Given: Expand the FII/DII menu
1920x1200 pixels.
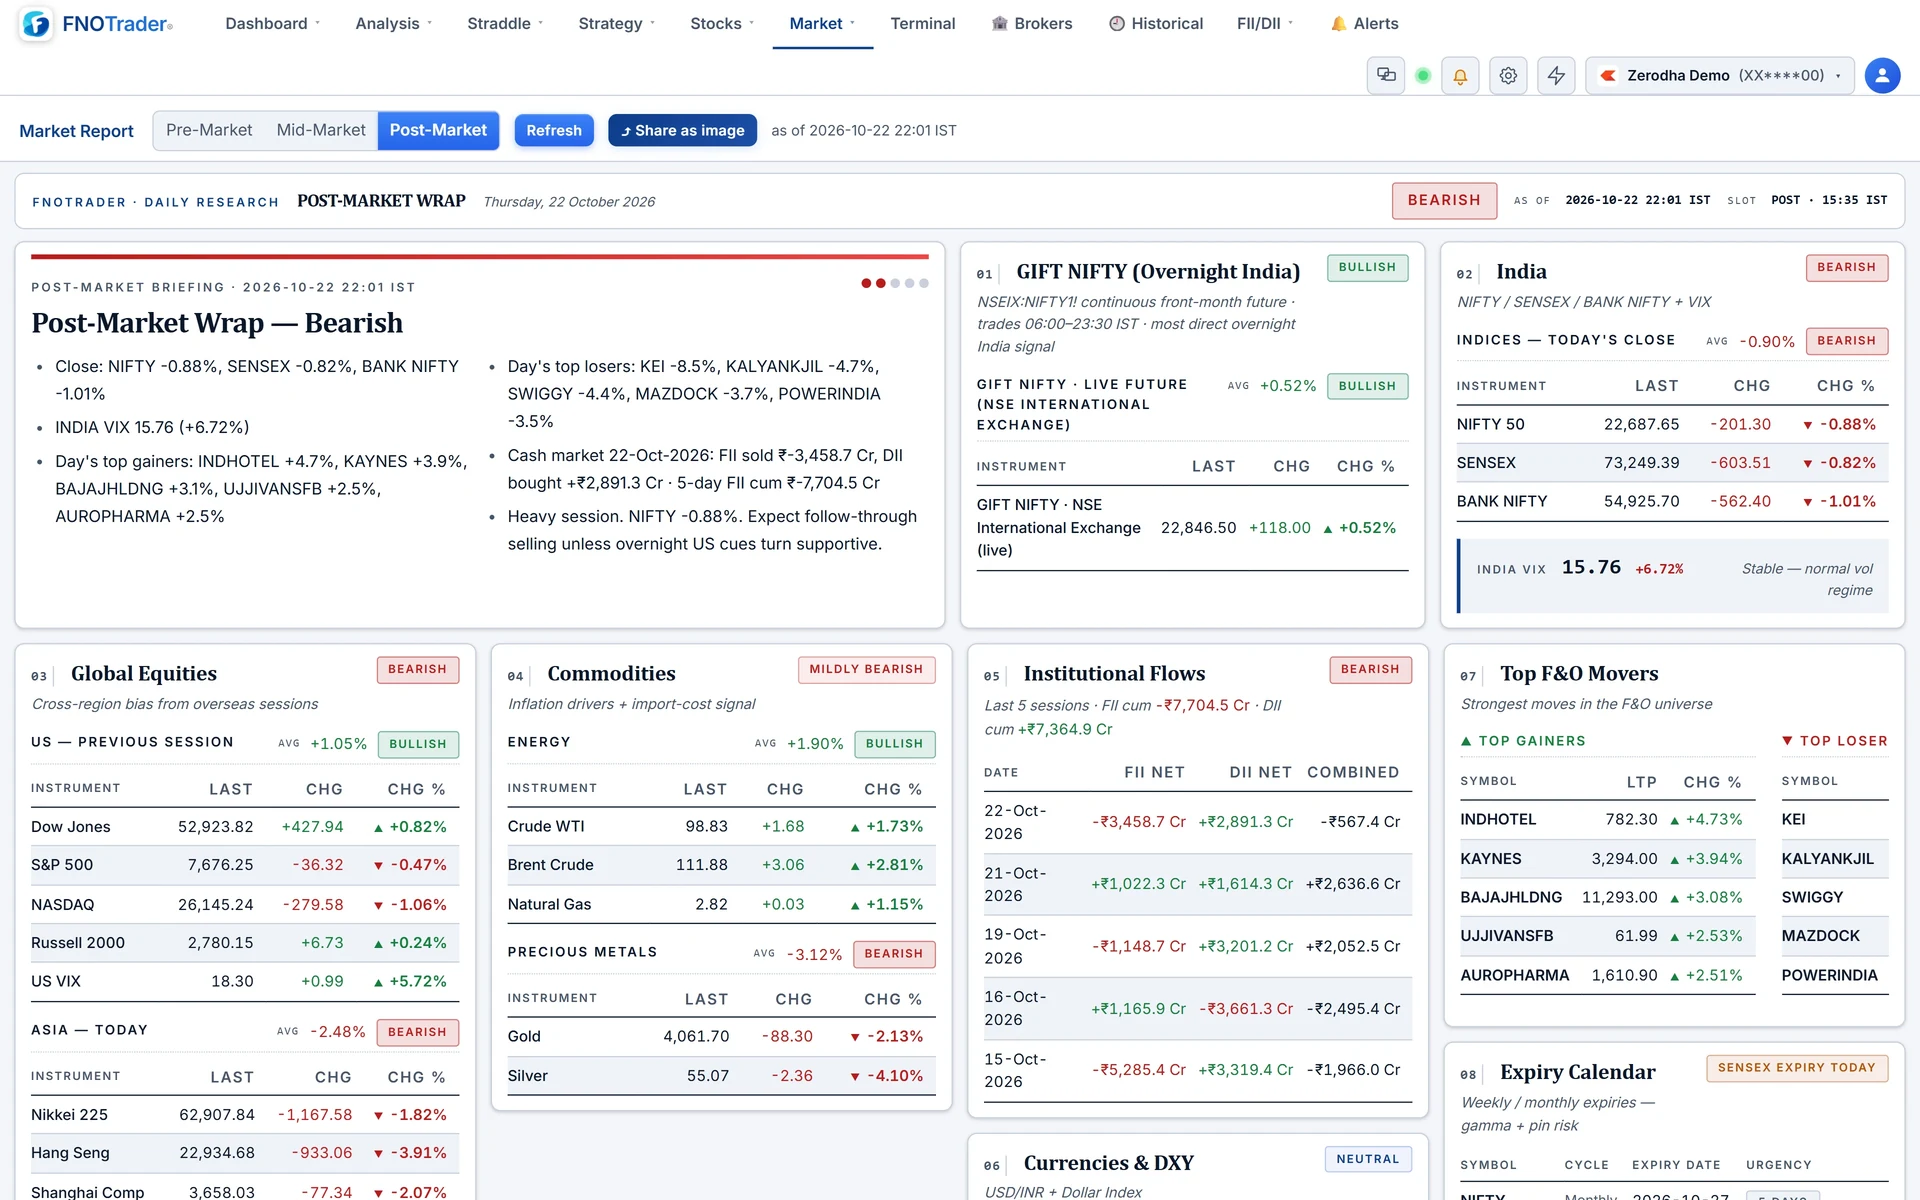Looking at the screenshot, I should 1264,23.
